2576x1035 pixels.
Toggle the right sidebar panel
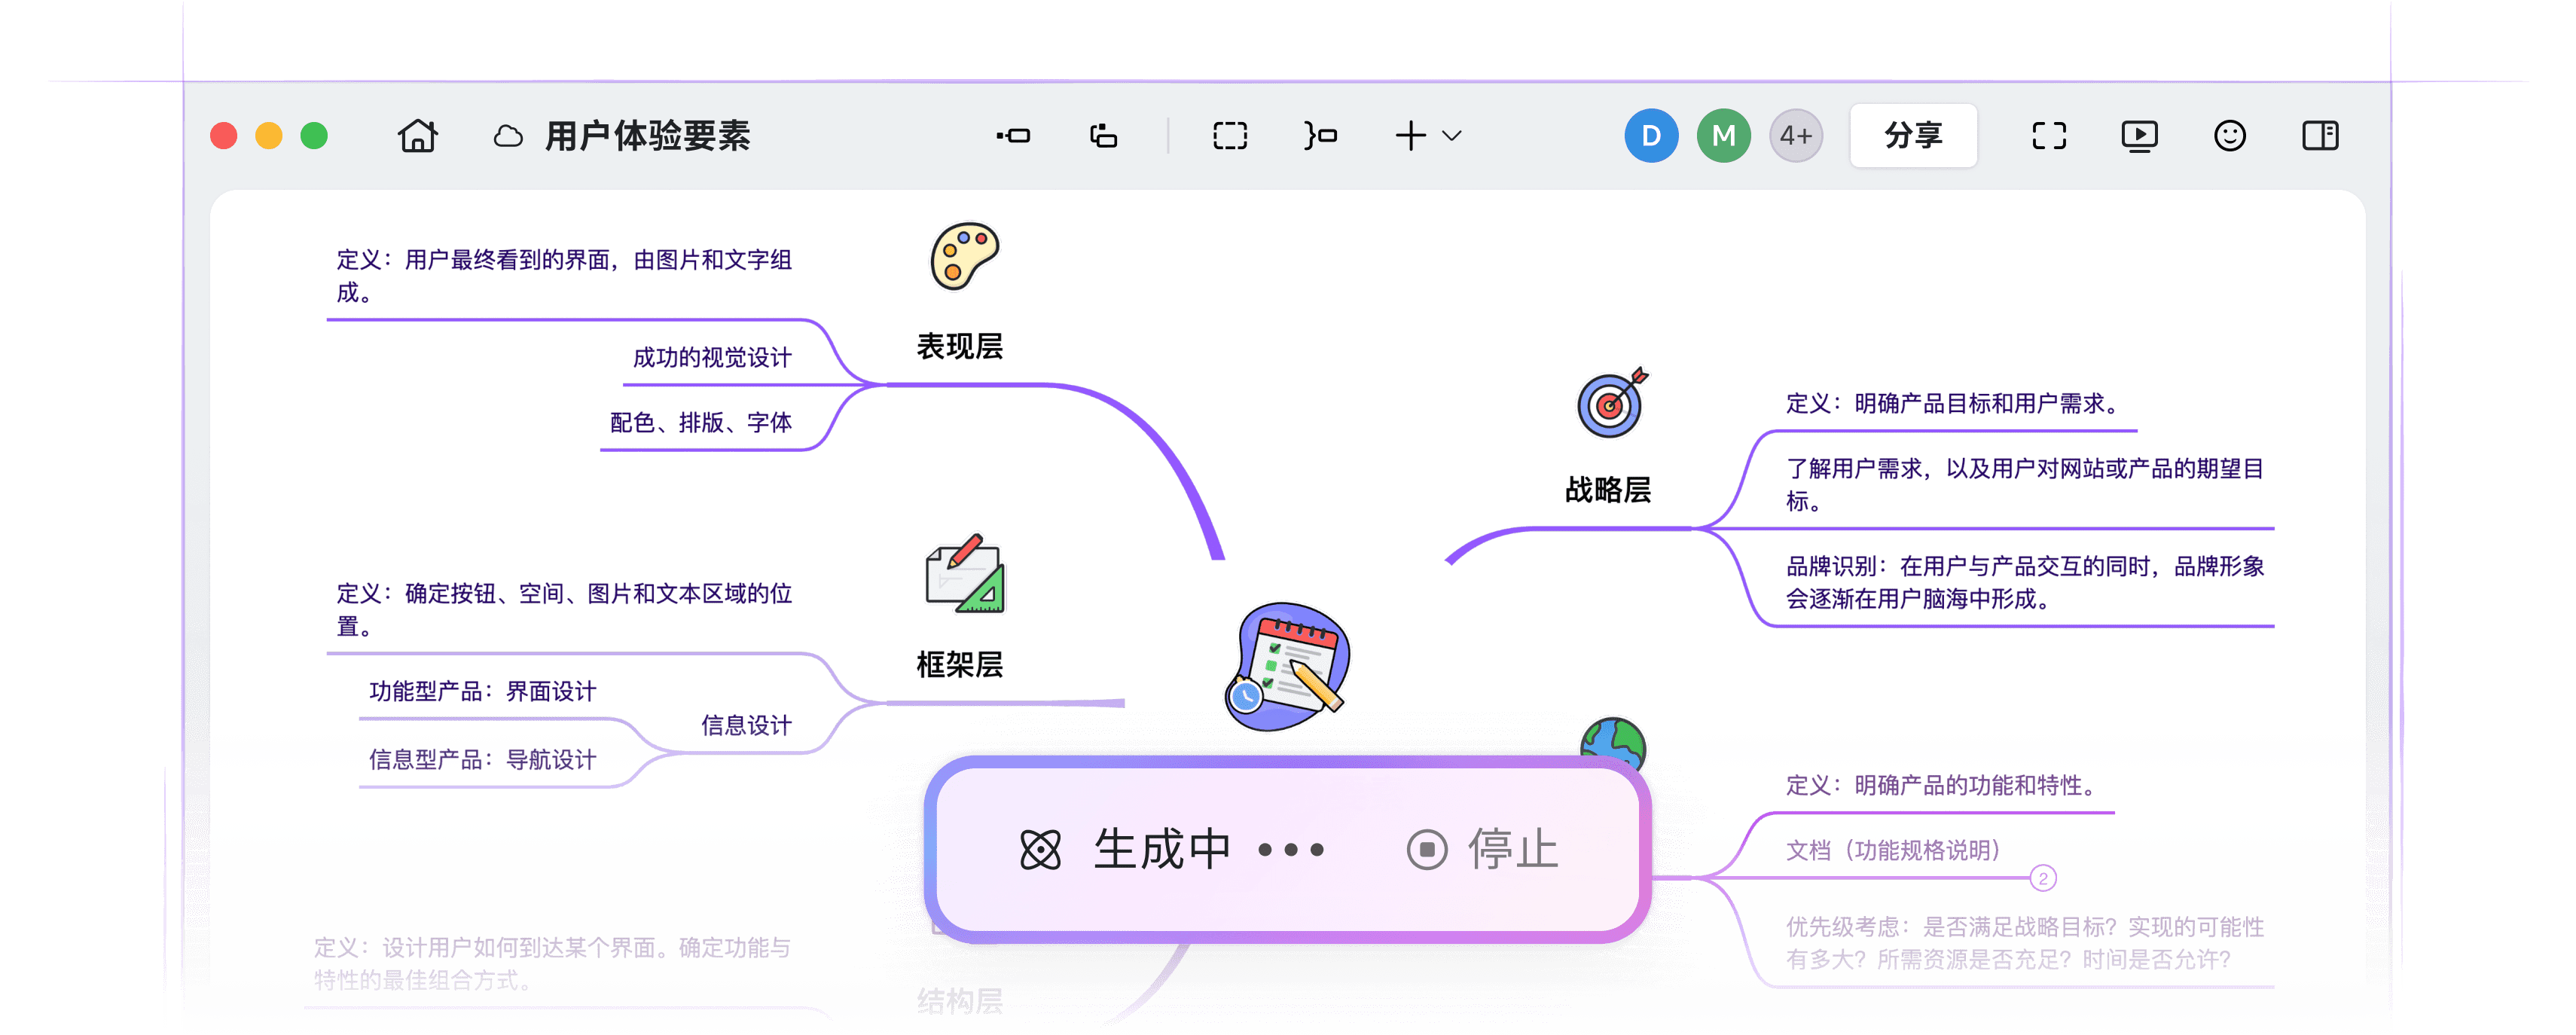[2321, 135]
